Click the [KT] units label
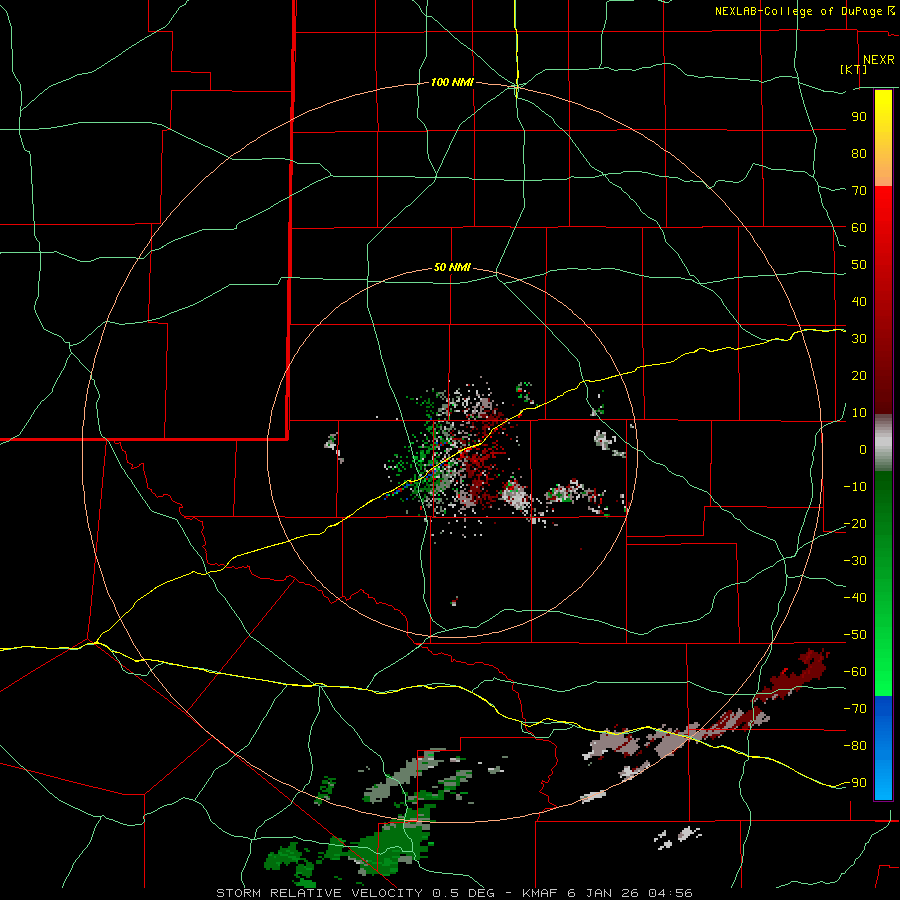Image resolution: width=900 pixels, height=900 pixels. point(854,69)
